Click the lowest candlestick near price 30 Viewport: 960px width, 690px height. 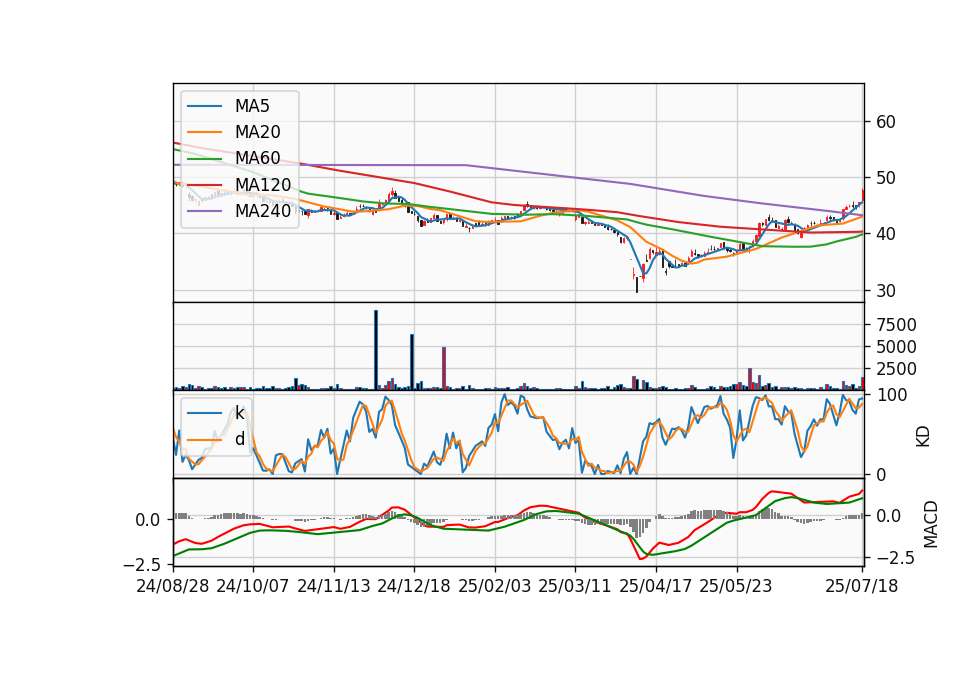[637, 283]
